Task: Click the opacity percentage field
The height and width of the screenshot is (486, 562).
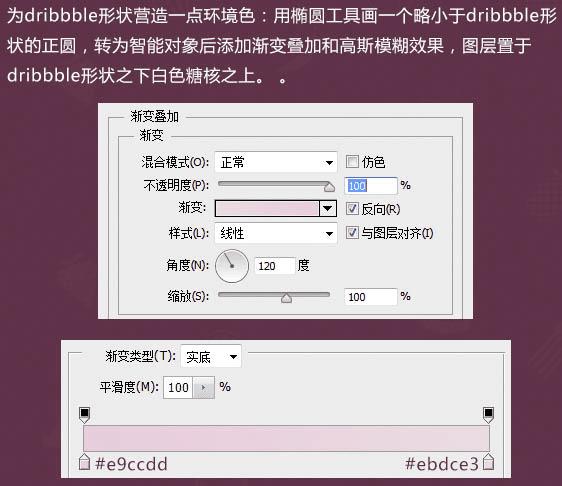Action: point(371,186)
